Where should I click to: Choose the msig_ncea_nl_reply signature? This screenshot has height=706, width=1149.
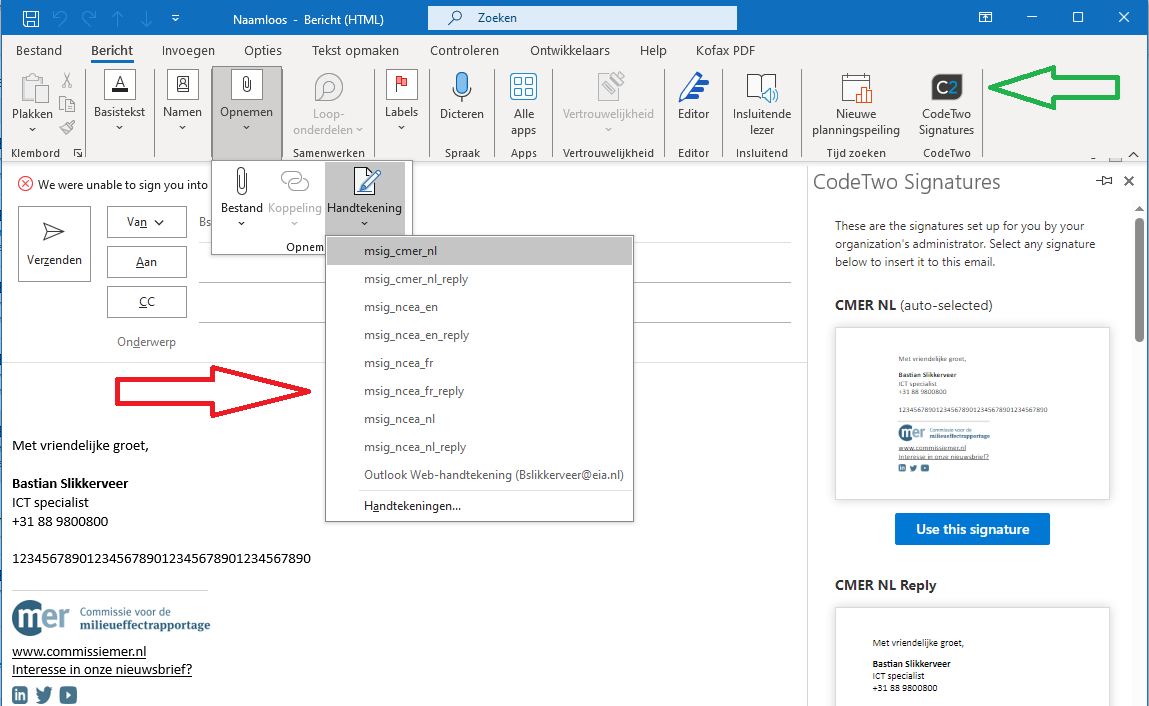point(479,446)
